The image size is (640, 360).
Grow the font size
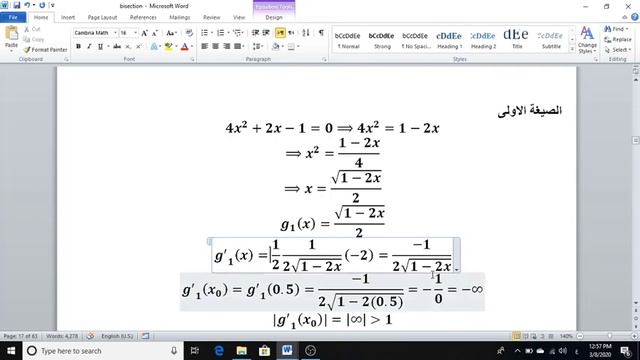[x=144, y=33]
